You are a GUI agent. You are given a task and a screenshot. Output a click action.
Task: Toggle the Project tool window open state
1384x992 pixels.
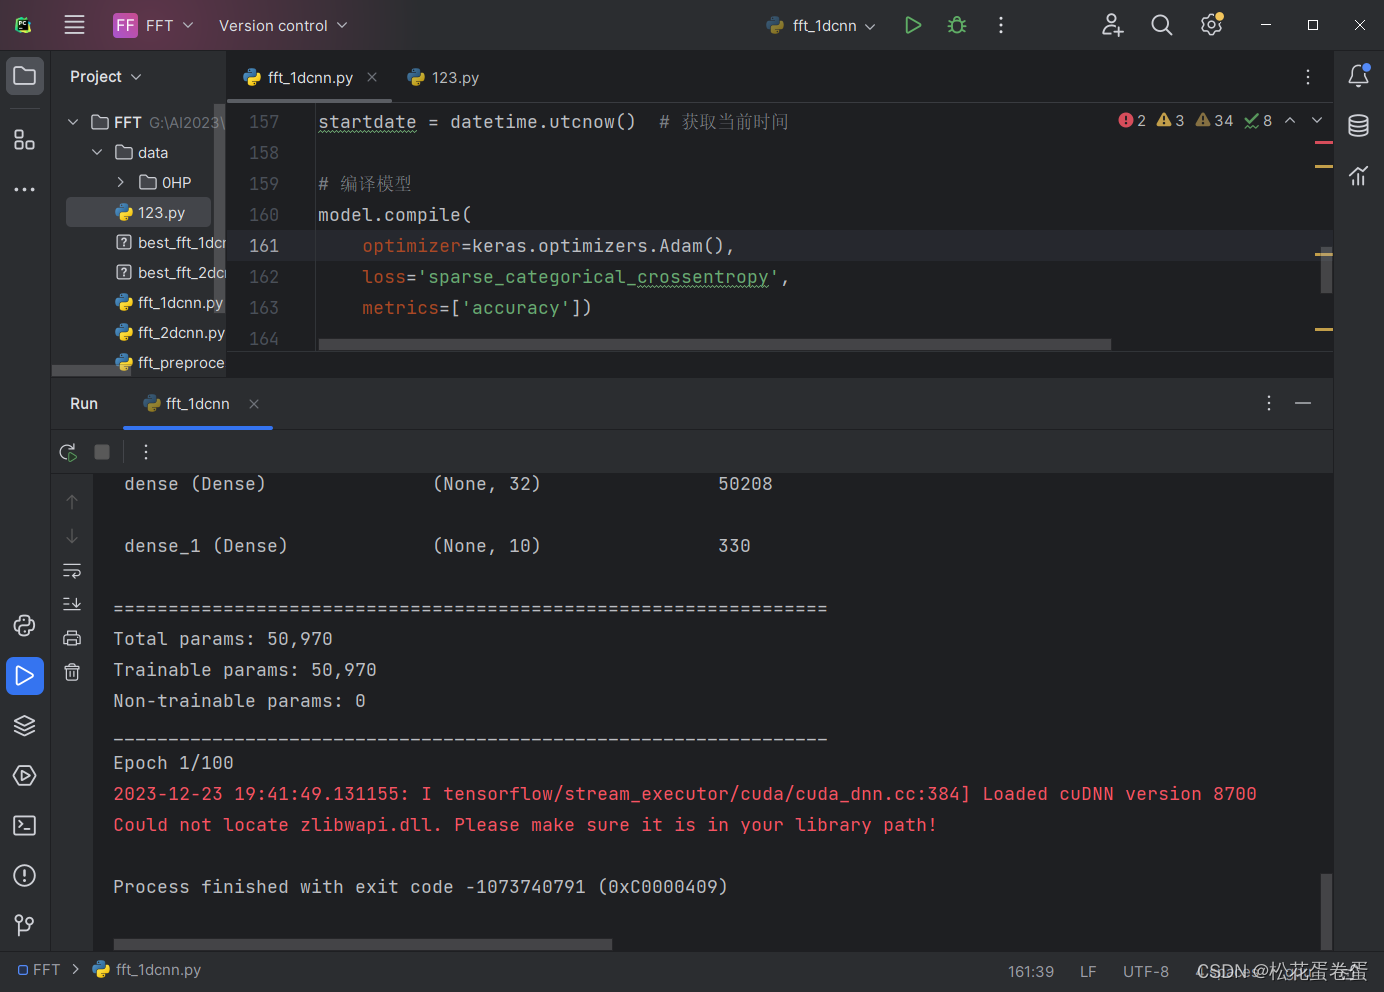click(x=24, y=75)
